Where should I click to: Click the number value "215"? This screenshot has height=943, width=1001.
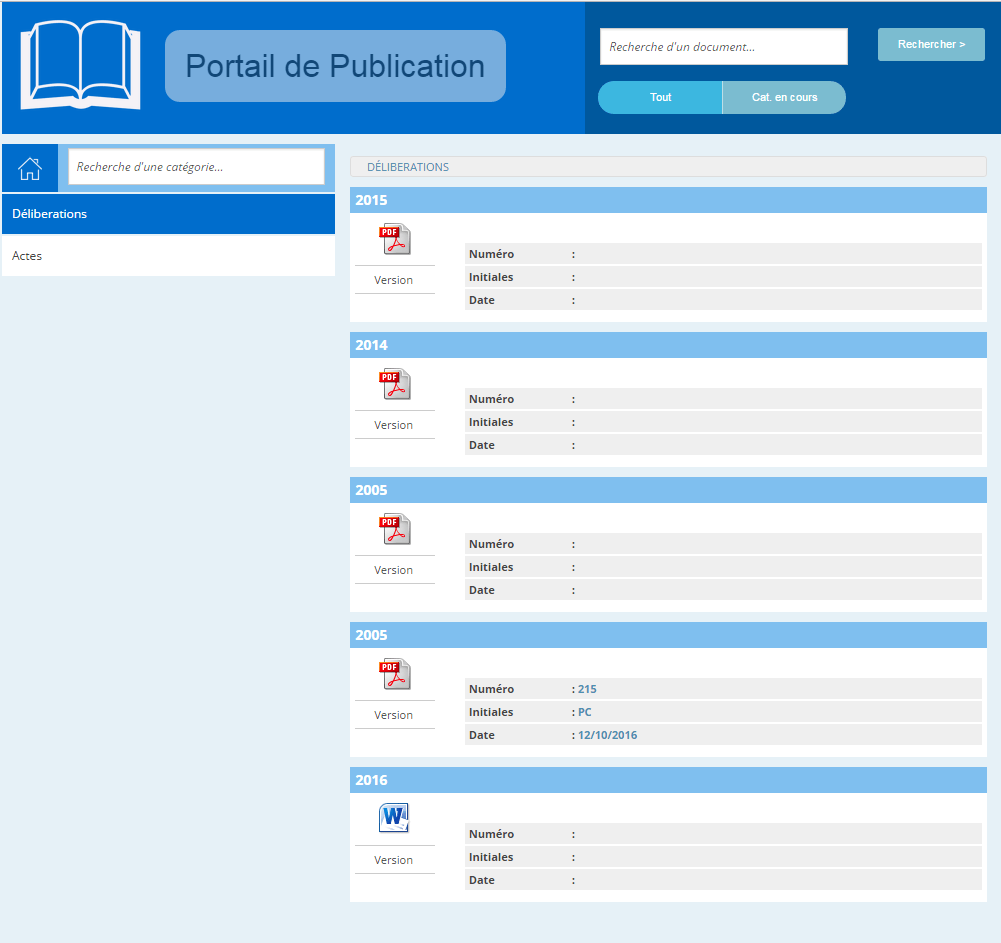(587, 689)
